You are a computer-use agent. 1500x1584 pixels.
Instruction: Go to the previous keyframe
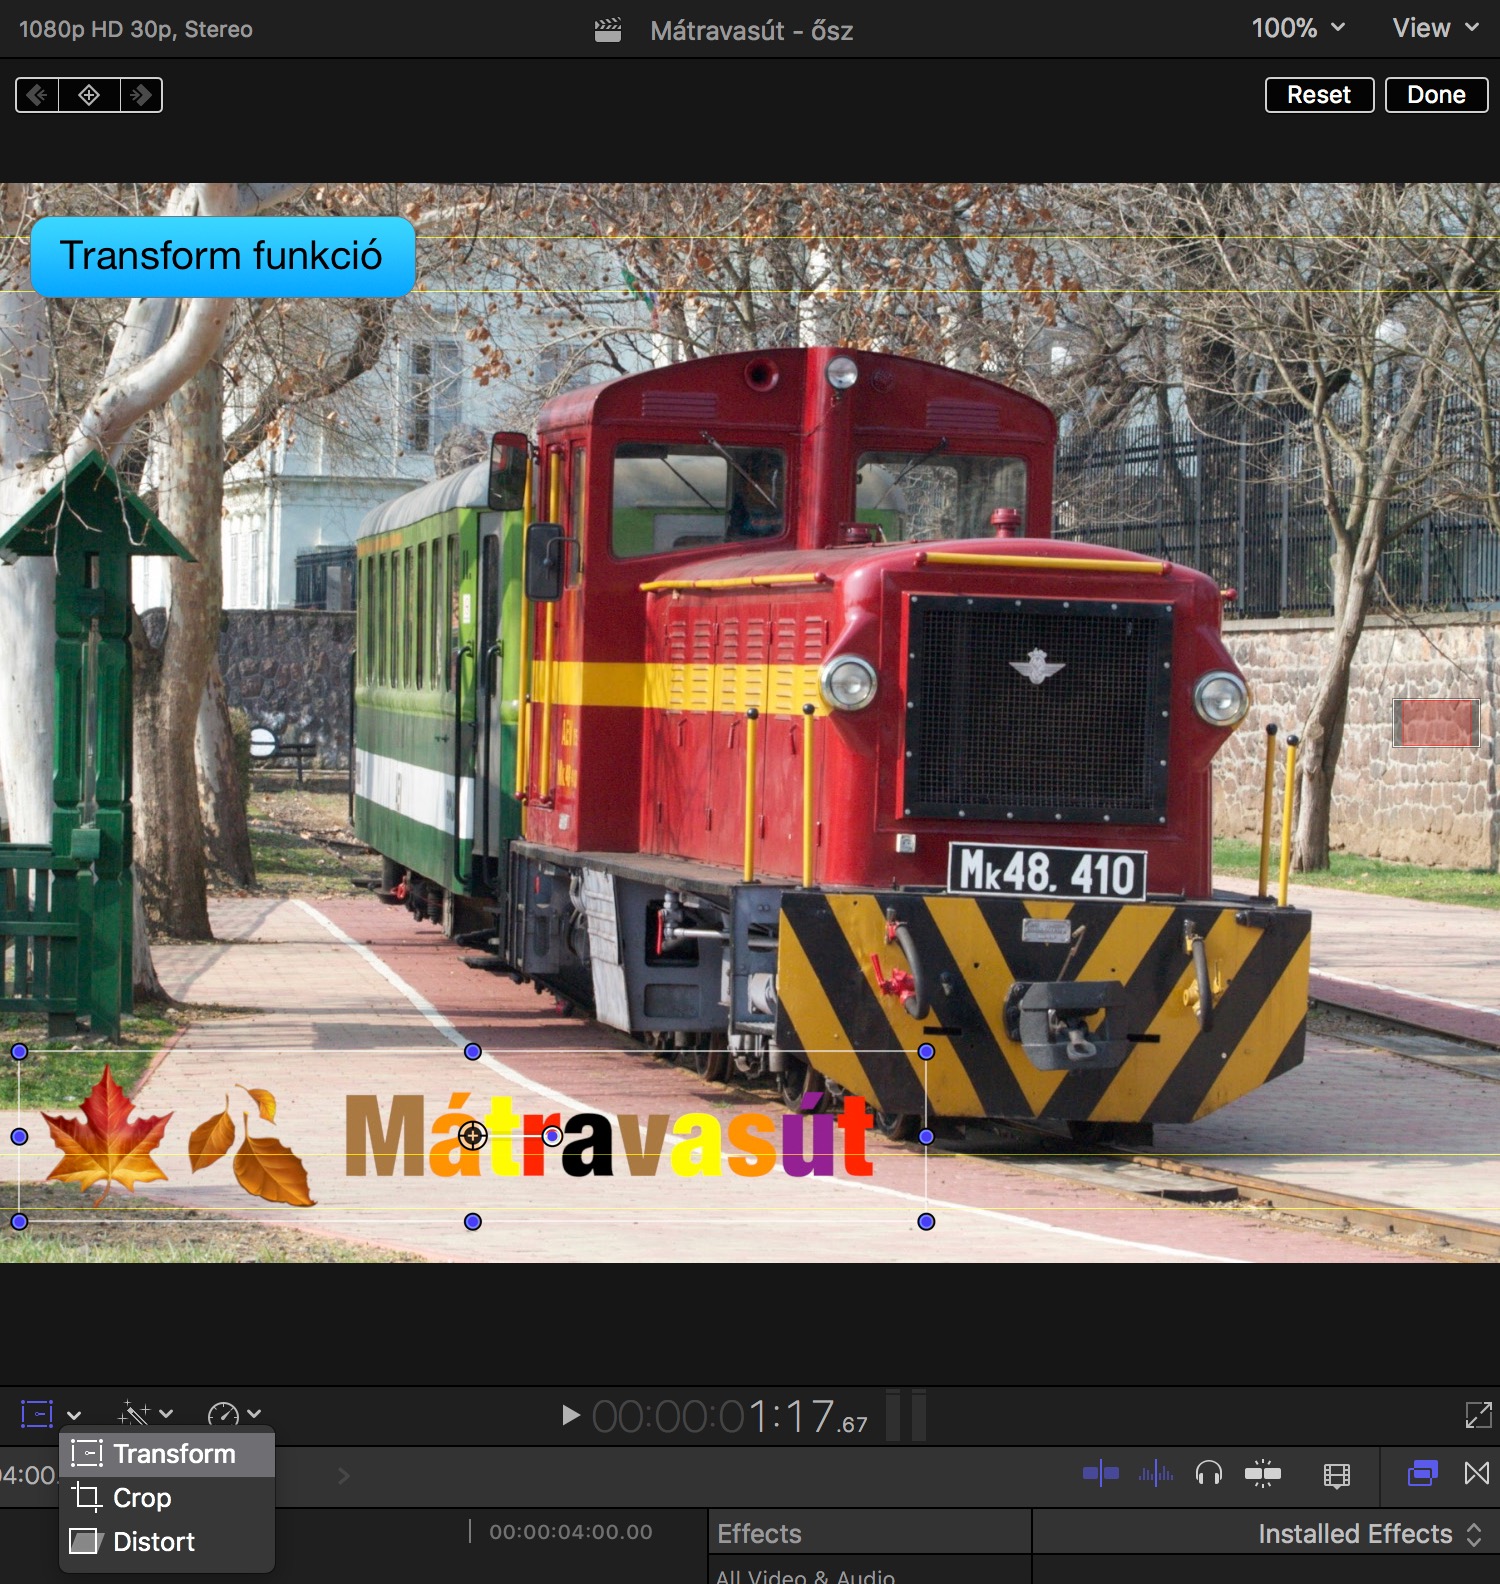point(37,95)
